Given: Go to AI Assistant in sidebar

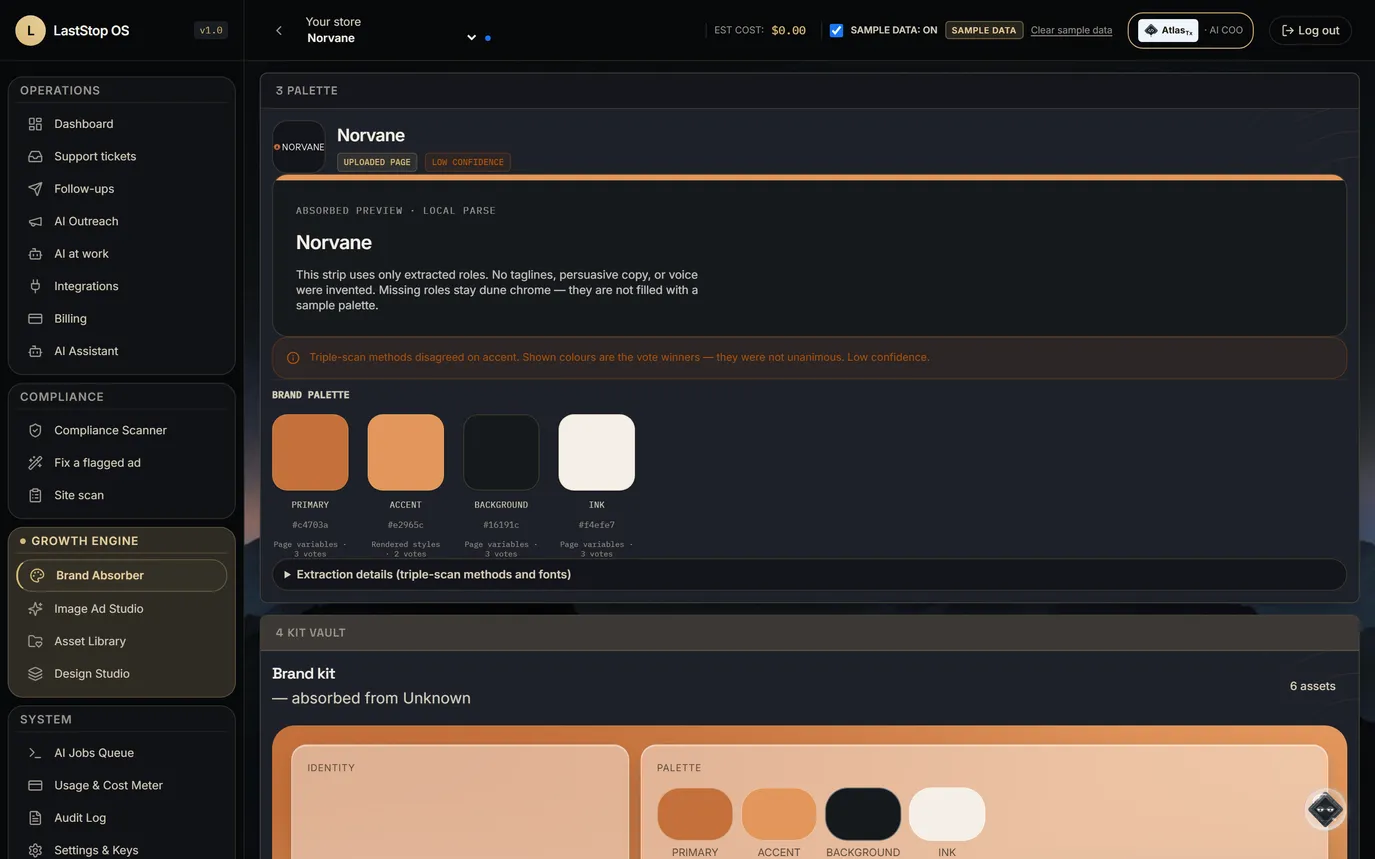Looking at the screenshot, I should (x=122, y=351).
